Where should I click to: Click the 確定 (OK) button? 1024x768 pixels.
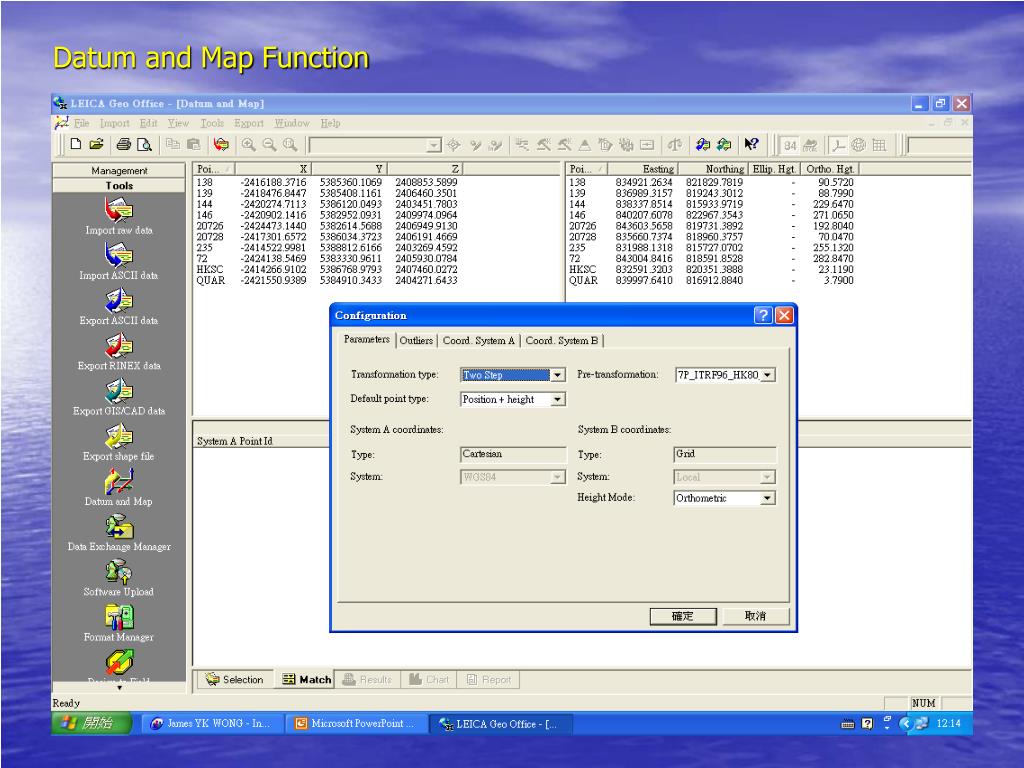coord(683,616)
